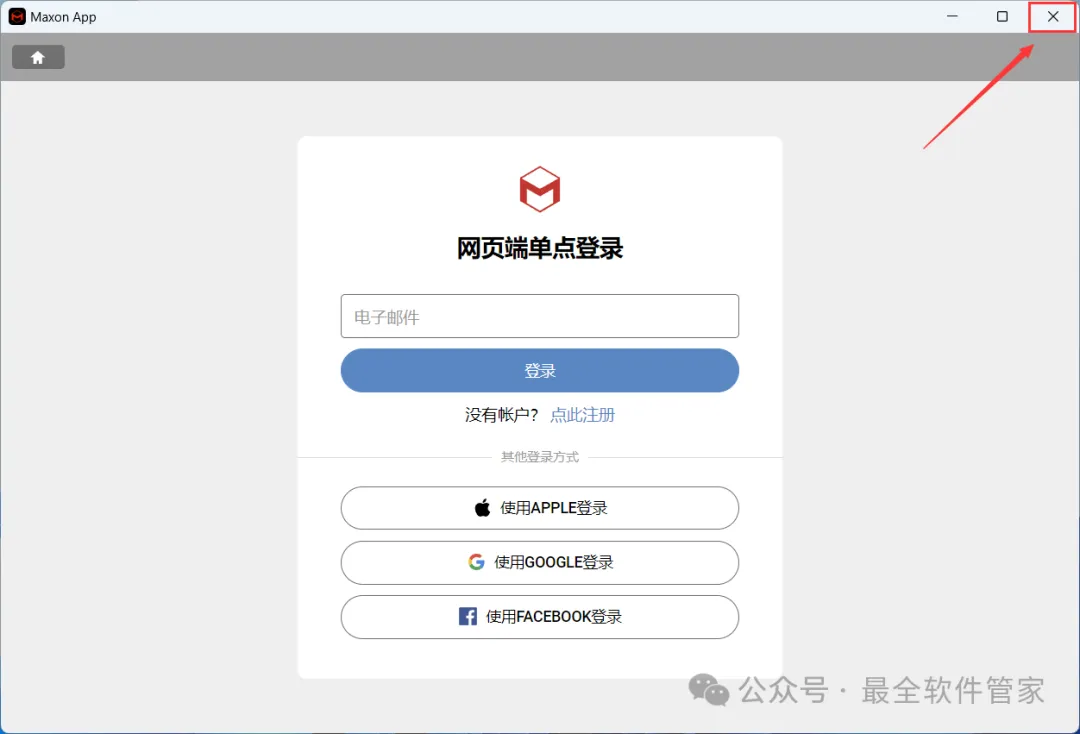Sign in with 使用FACEBOOK登录 button
This screenshot has width=1080, height=734.
coord(539,617)
